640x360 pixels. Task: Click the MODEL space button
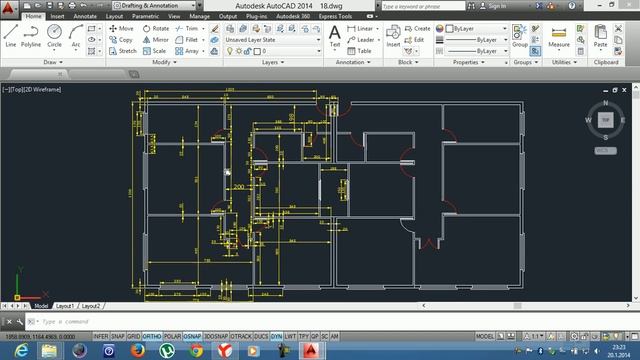484,336
